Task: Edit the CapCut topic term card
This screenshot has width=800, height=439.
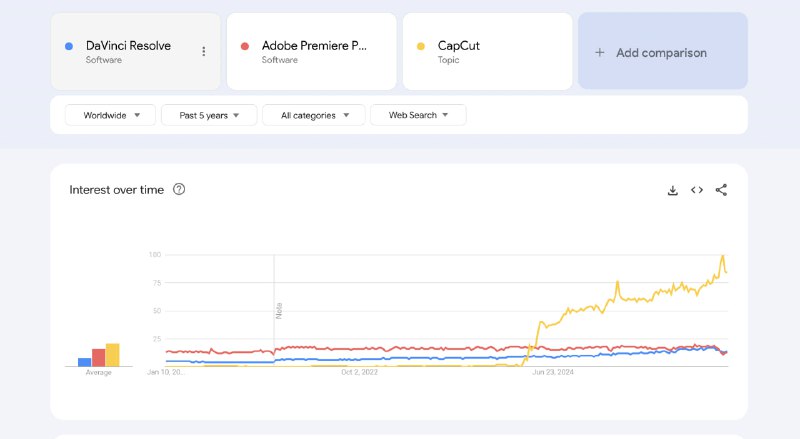Action: (487, 52)
